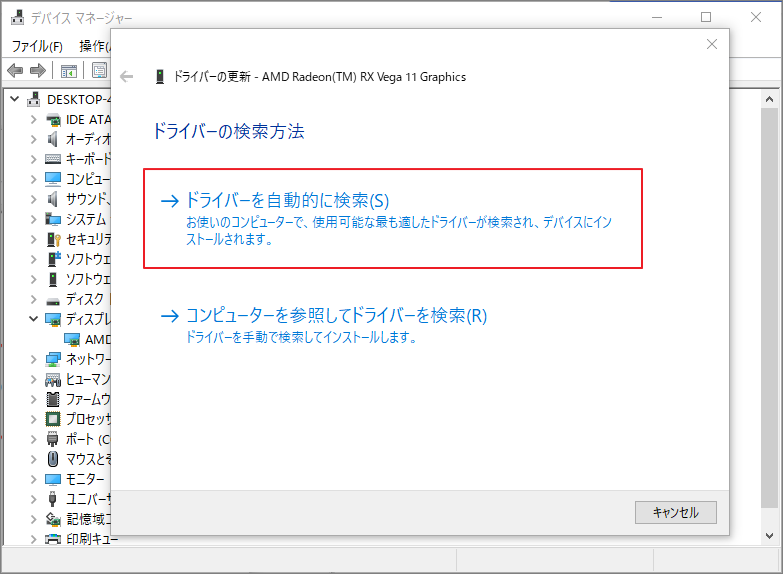
Task: Click the サウンド speaker icon
Action: coord(53,199)
